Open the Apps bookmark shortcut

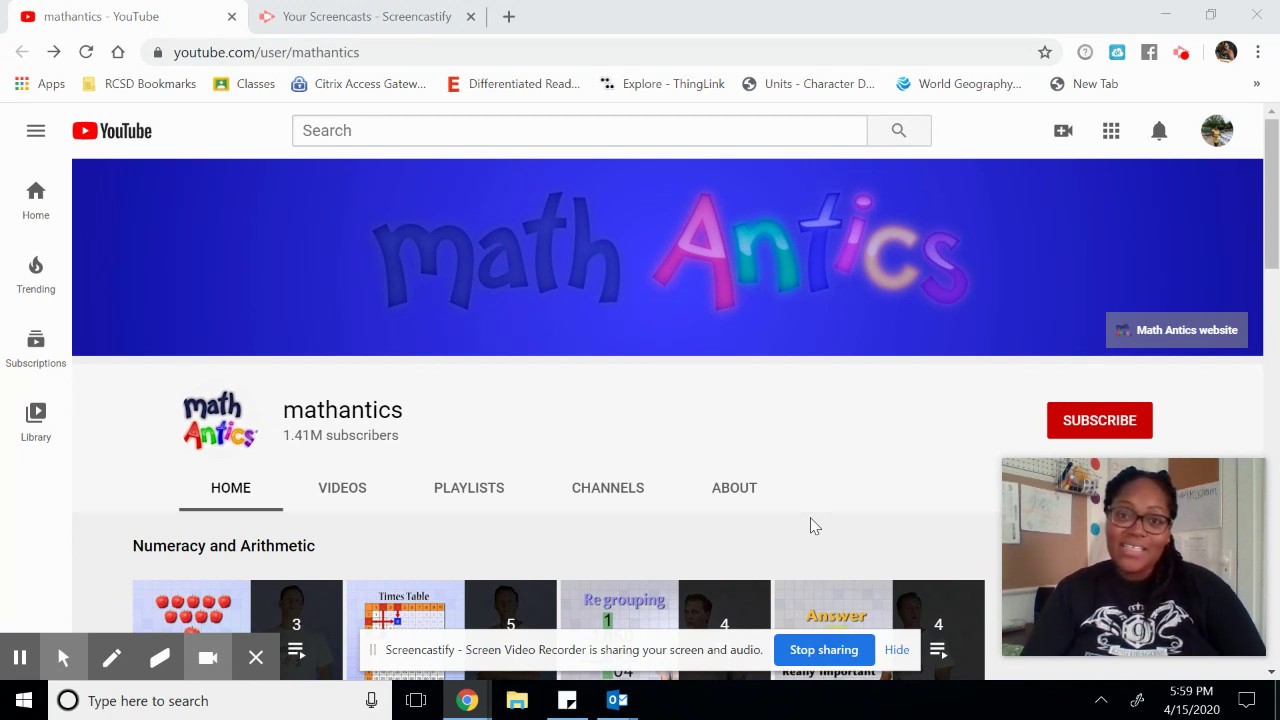40,84
